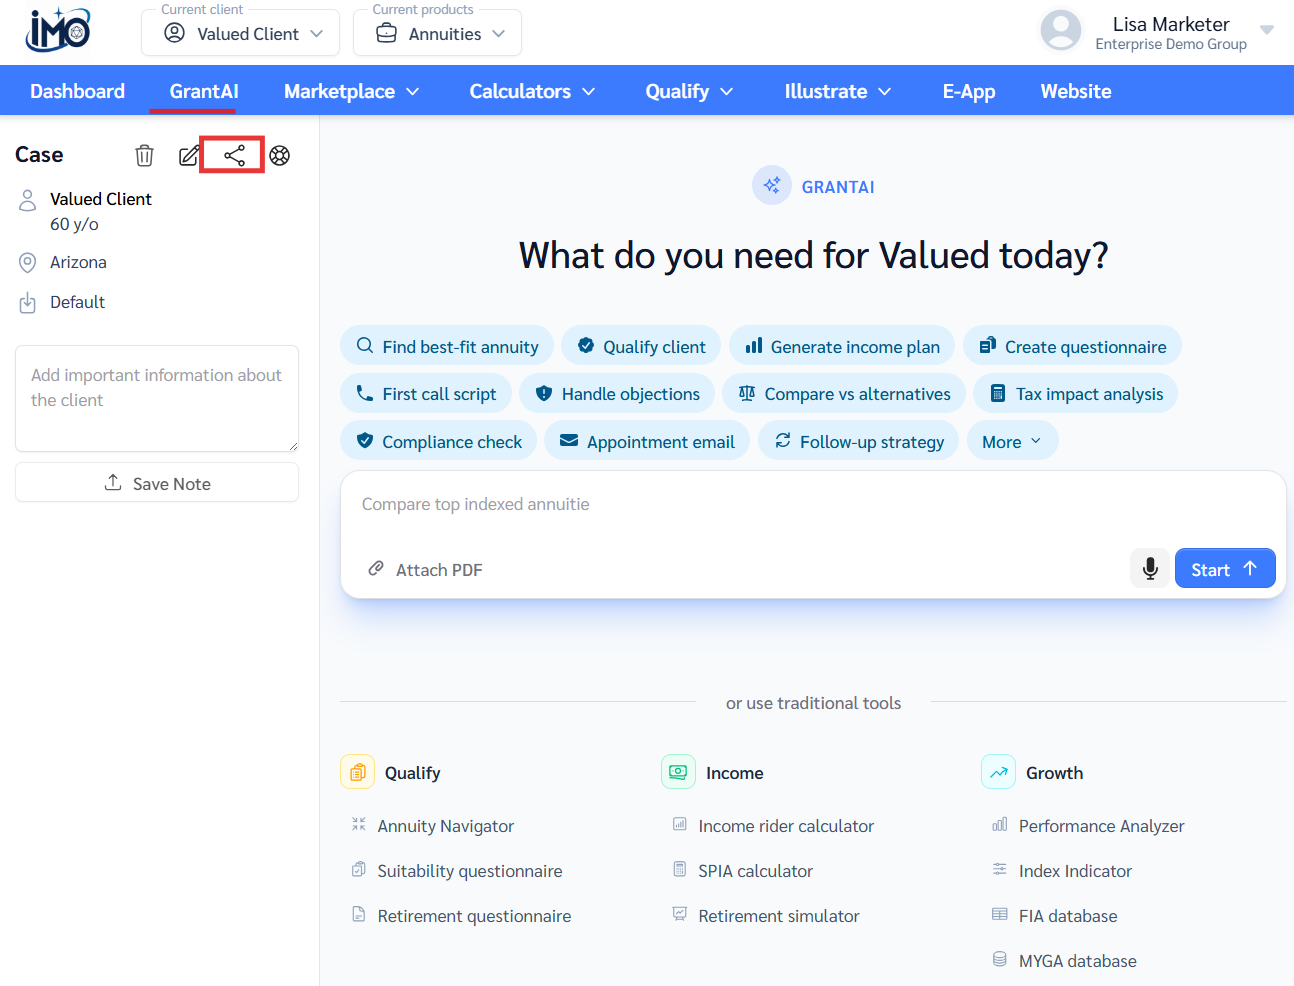Delete case using the trash icon

pos(145,155)
